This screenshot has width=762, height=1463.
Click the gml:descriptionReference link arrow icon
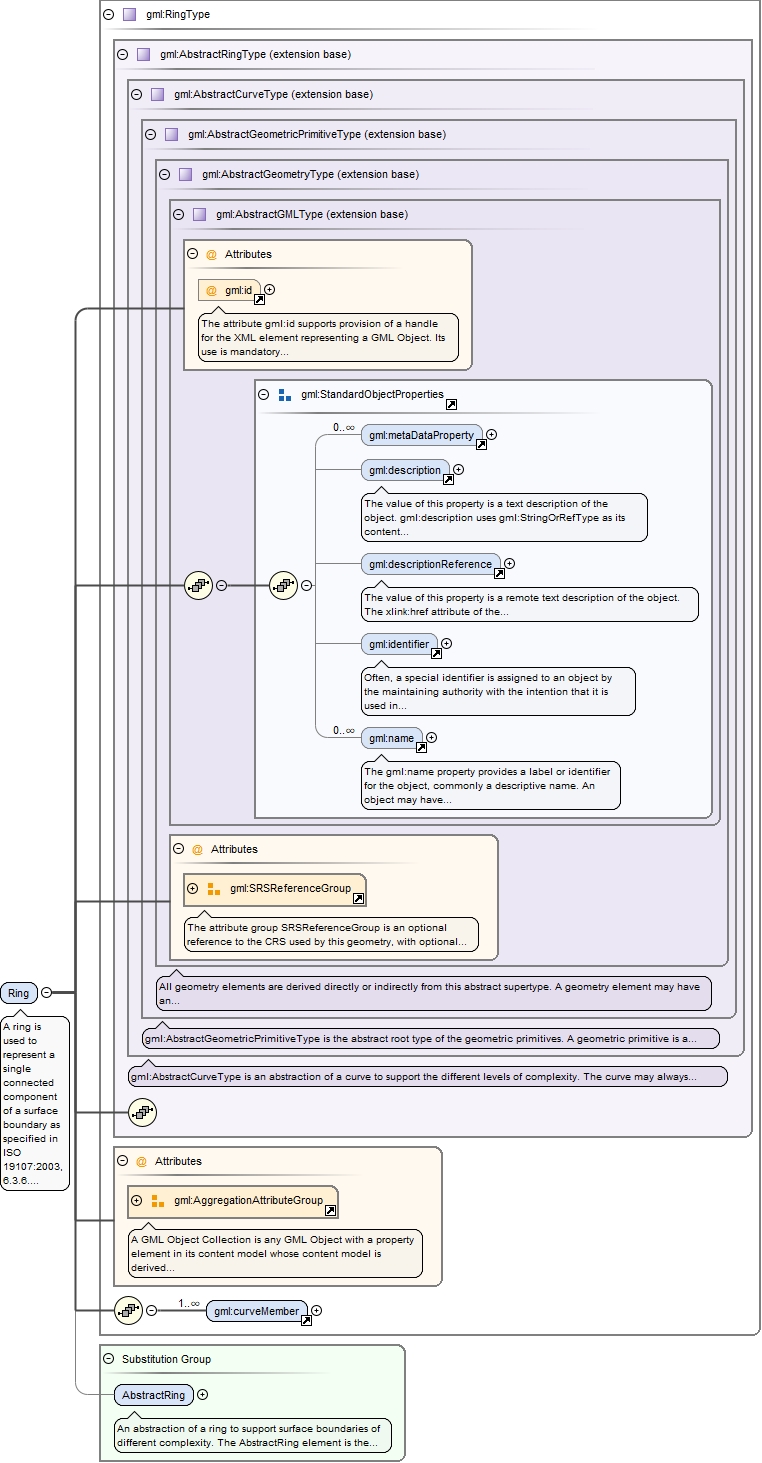click(499, 573)
